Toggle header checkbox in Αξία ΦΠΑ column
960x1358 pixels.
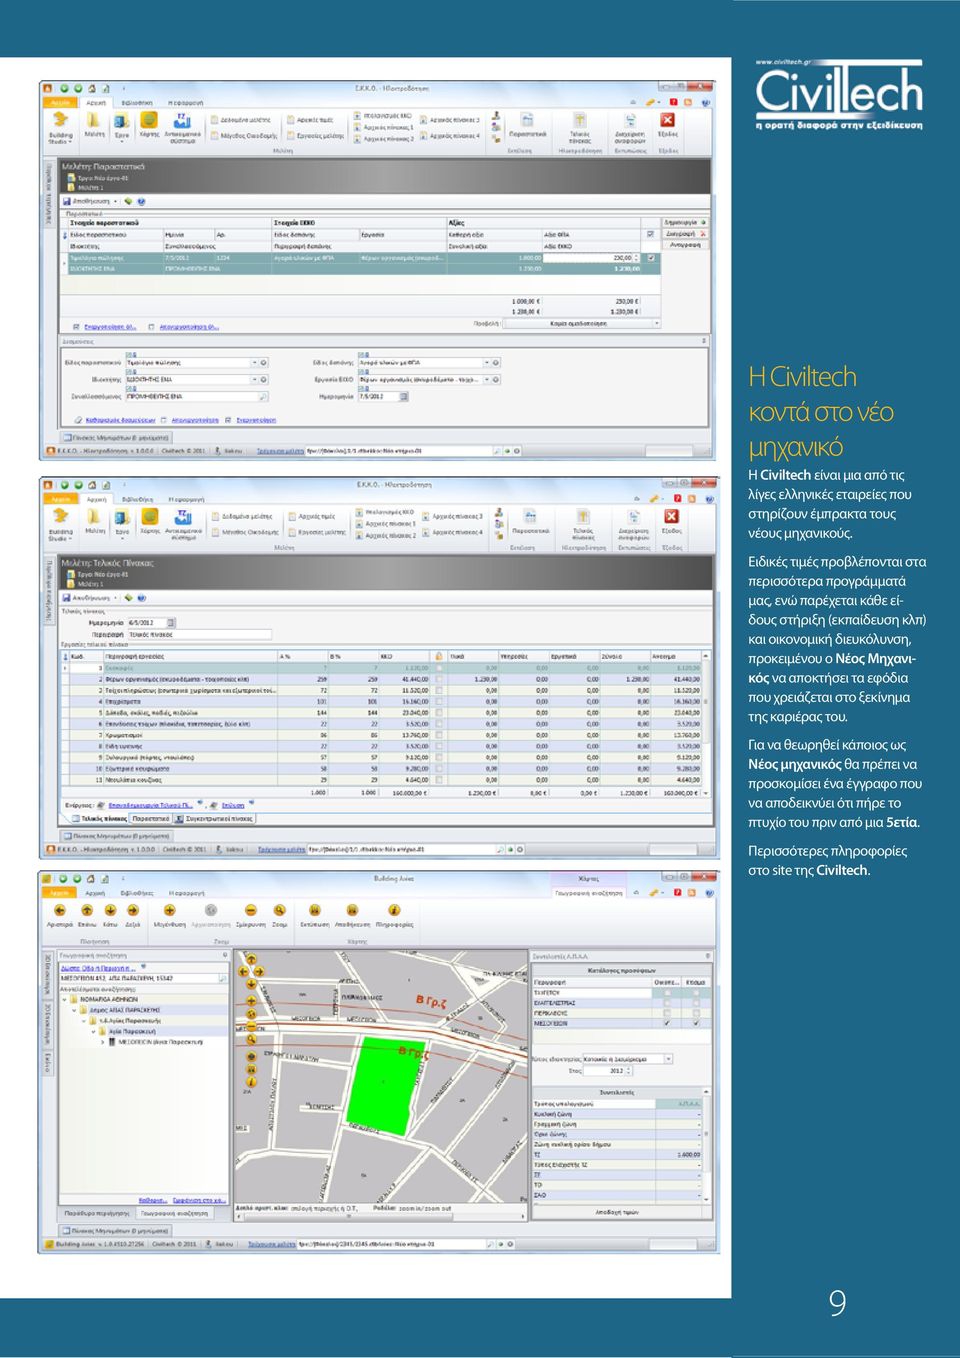coord(652,234)
